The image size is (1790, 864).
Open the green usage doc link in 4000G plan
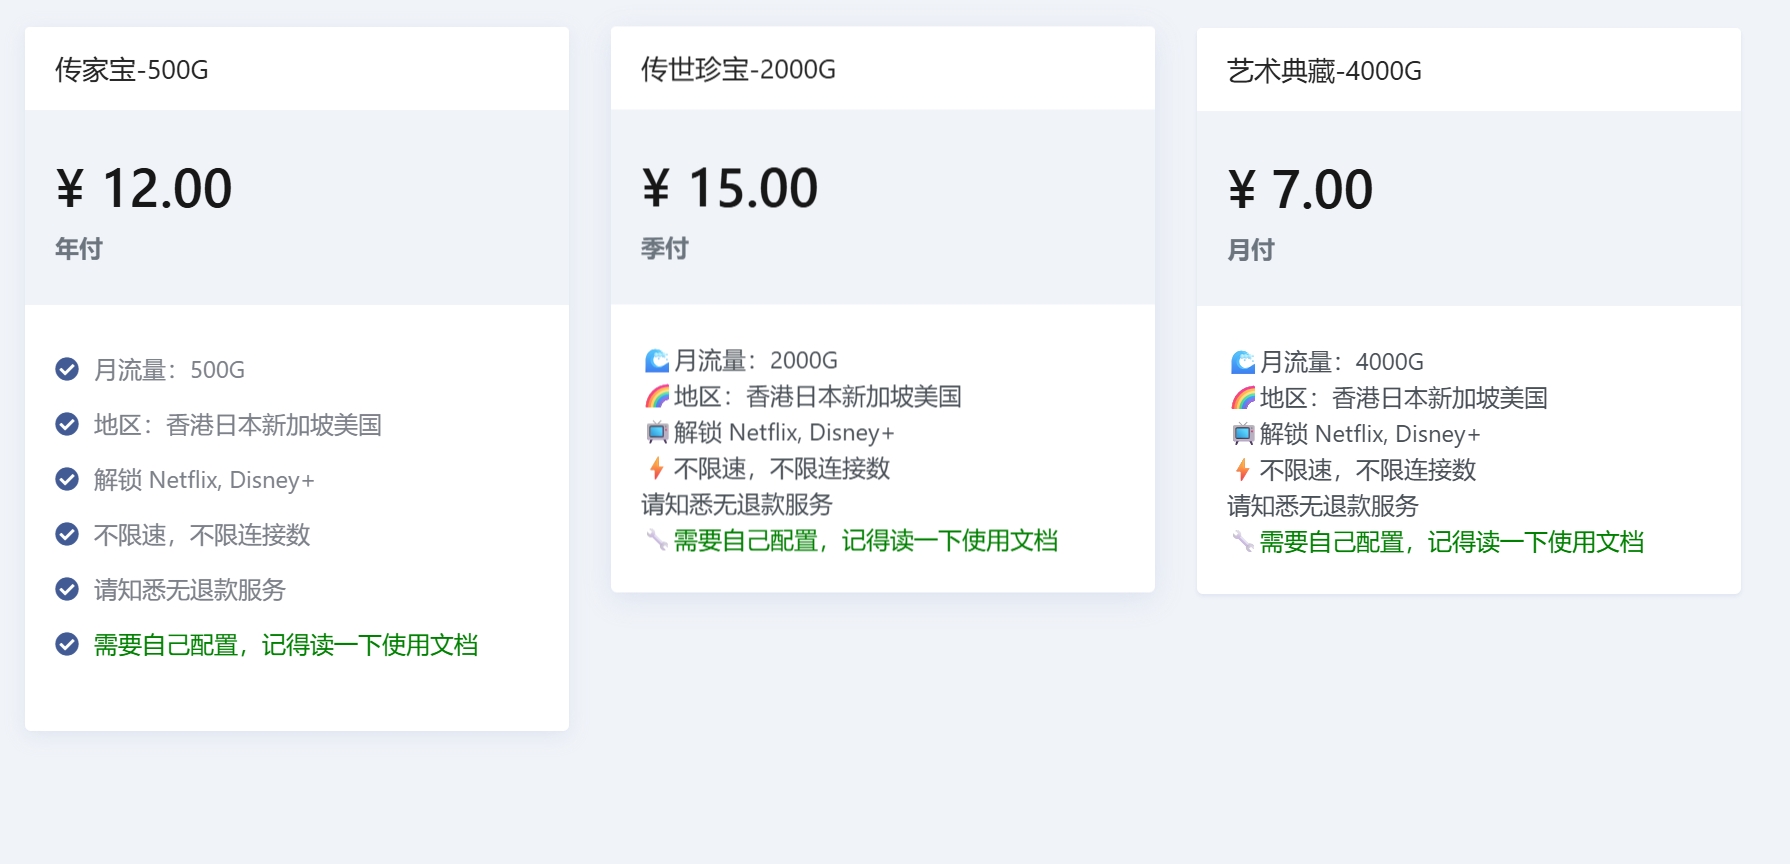click(x=1451, y=542)
